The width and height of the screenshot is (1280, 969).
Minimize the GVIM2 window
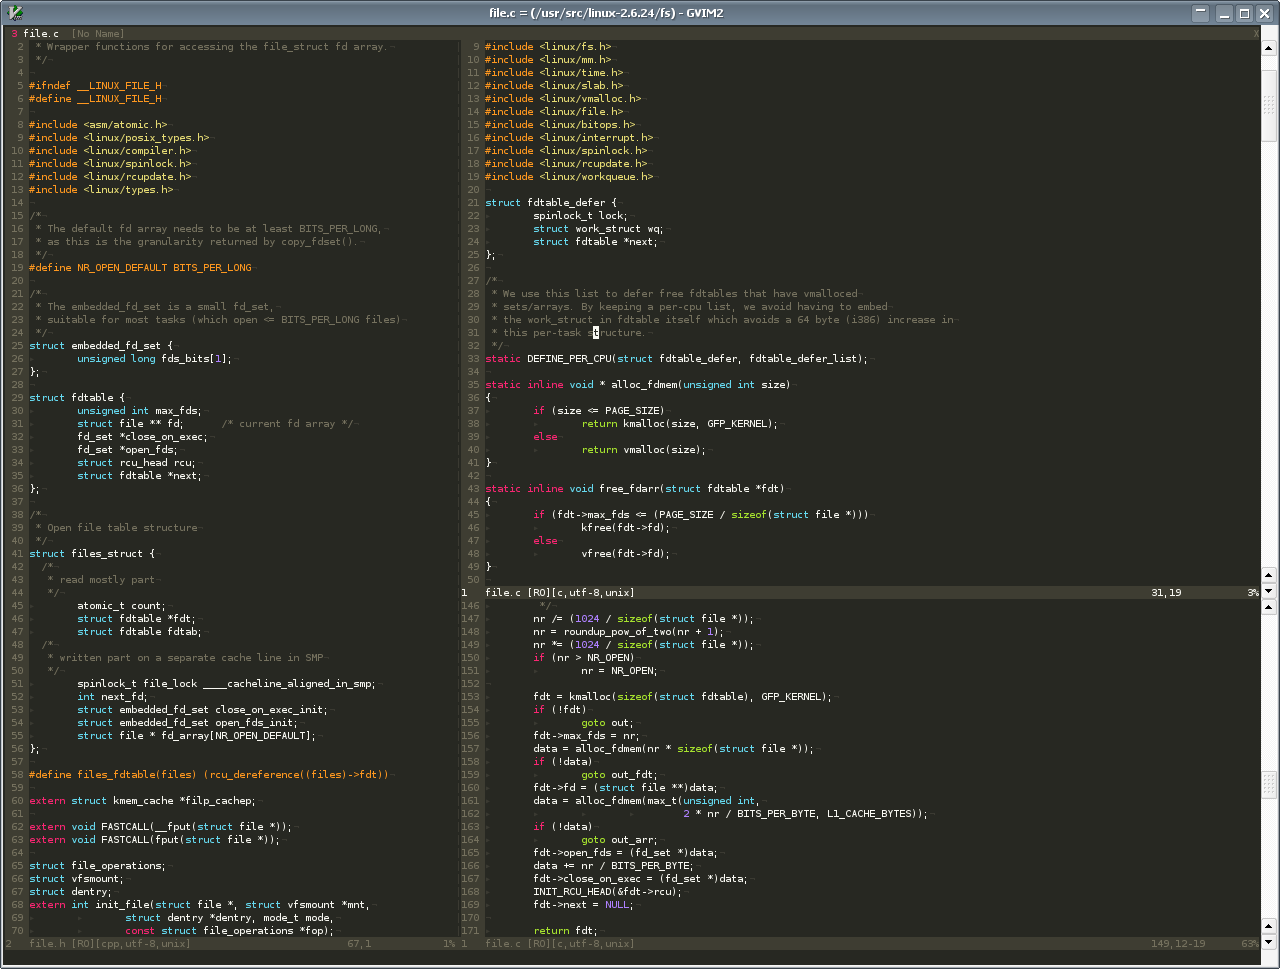coord(1224,13)
